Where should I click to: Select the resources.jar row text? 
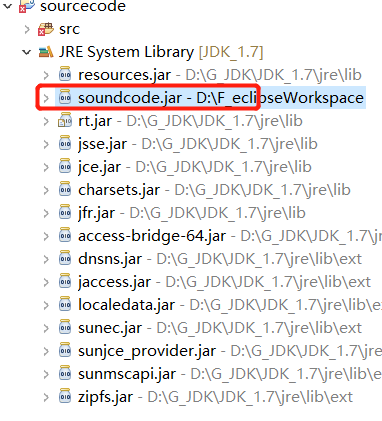click(220, 75)
